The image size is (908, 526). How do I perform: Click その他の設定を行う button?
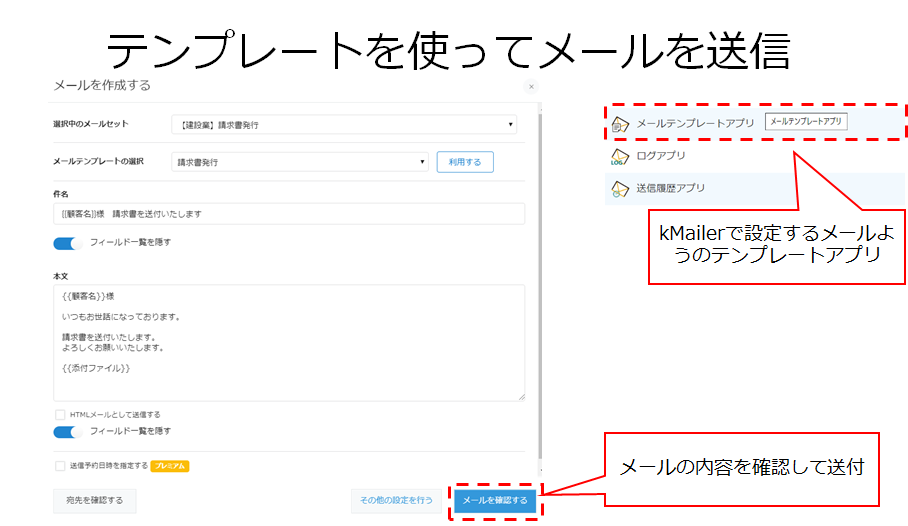pyautogui.click(x=396, y=501)
